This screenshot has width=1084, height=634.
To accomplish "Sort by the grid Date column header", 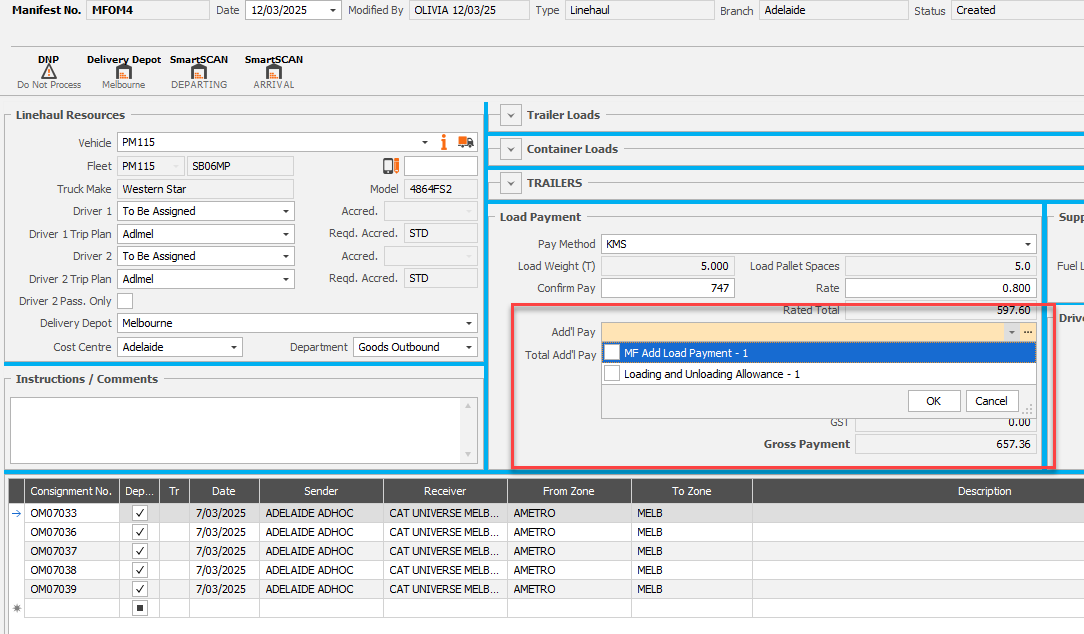I will coord(224,491).
